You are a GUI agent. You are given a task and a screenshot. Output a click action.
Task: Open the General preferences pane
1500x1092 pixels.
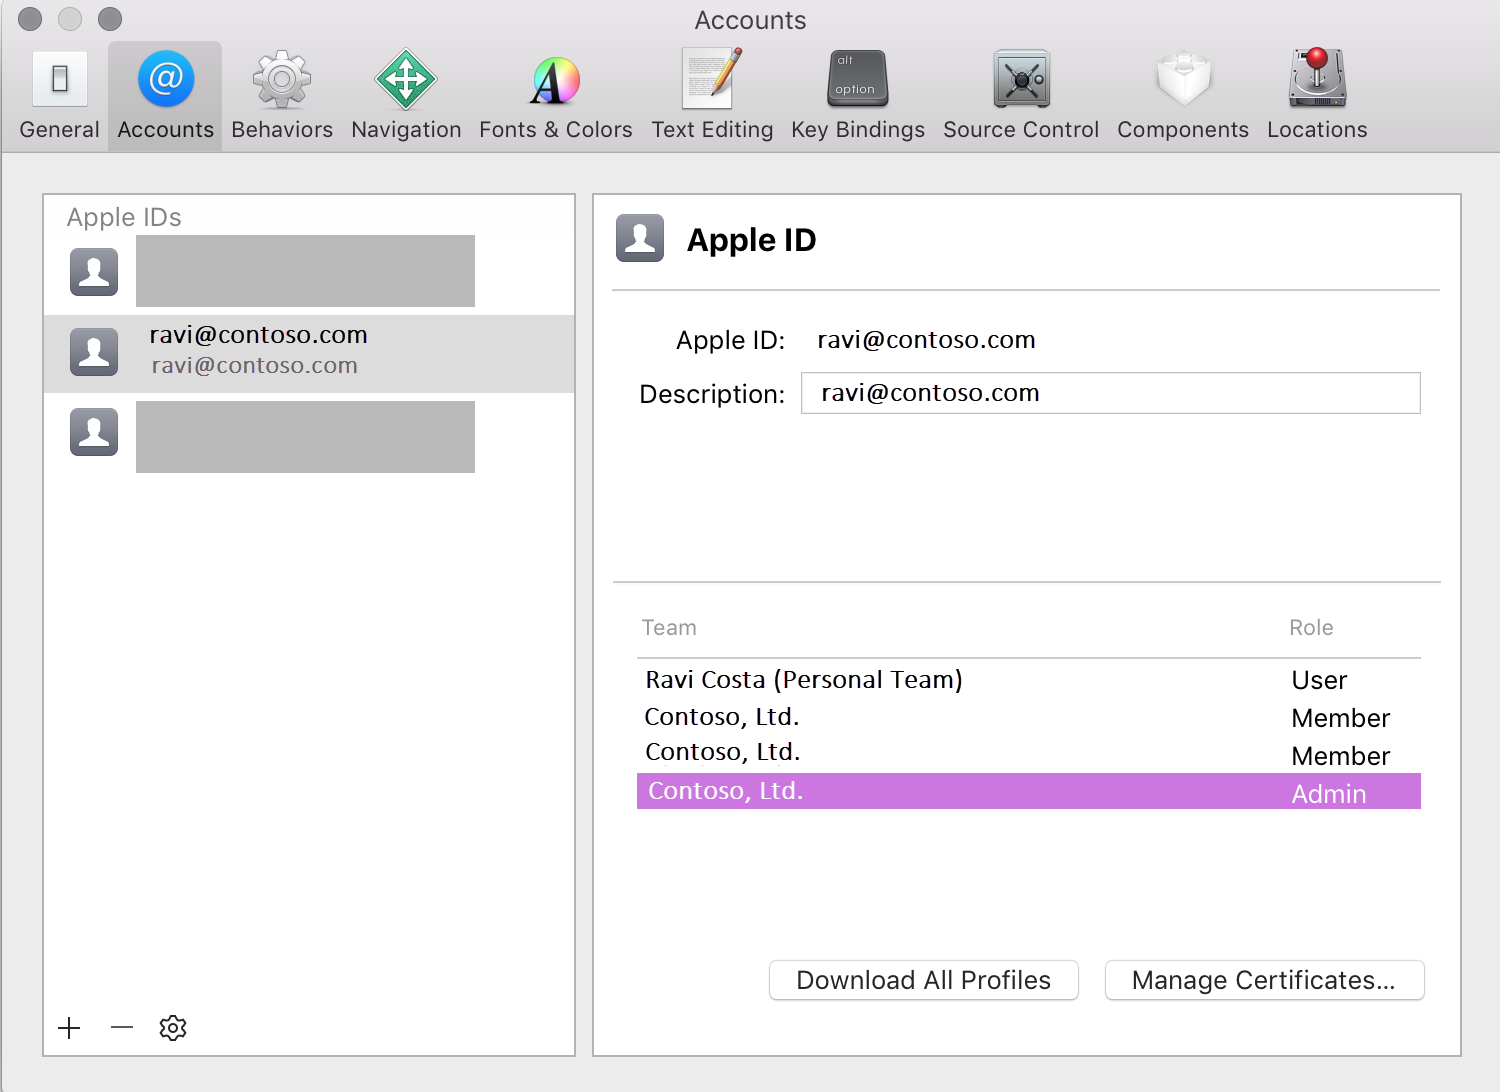pyautogui.click(x=59, y=96)
